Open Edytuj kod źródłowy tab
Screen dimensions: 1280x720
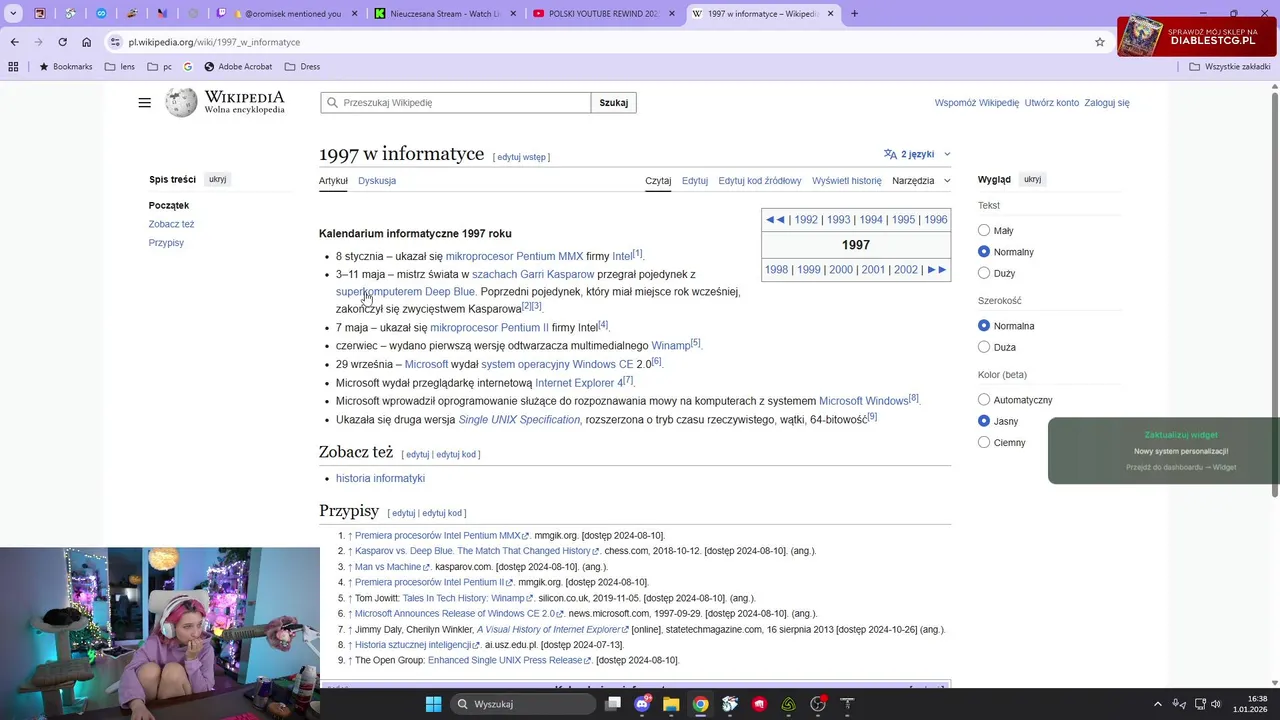coord(760,181)
